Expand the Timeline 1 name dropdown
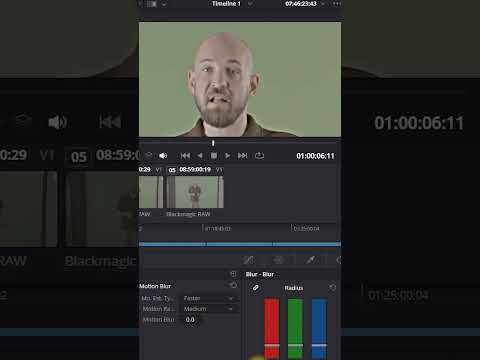The width and height of the screenshot is (480, 360). coord(250,4)
